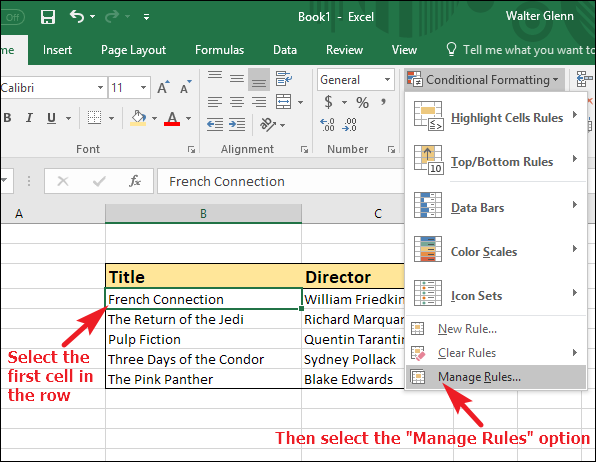Apply Accounting dollar format
This screenshot has width=596, height=462.
point(328,102)
